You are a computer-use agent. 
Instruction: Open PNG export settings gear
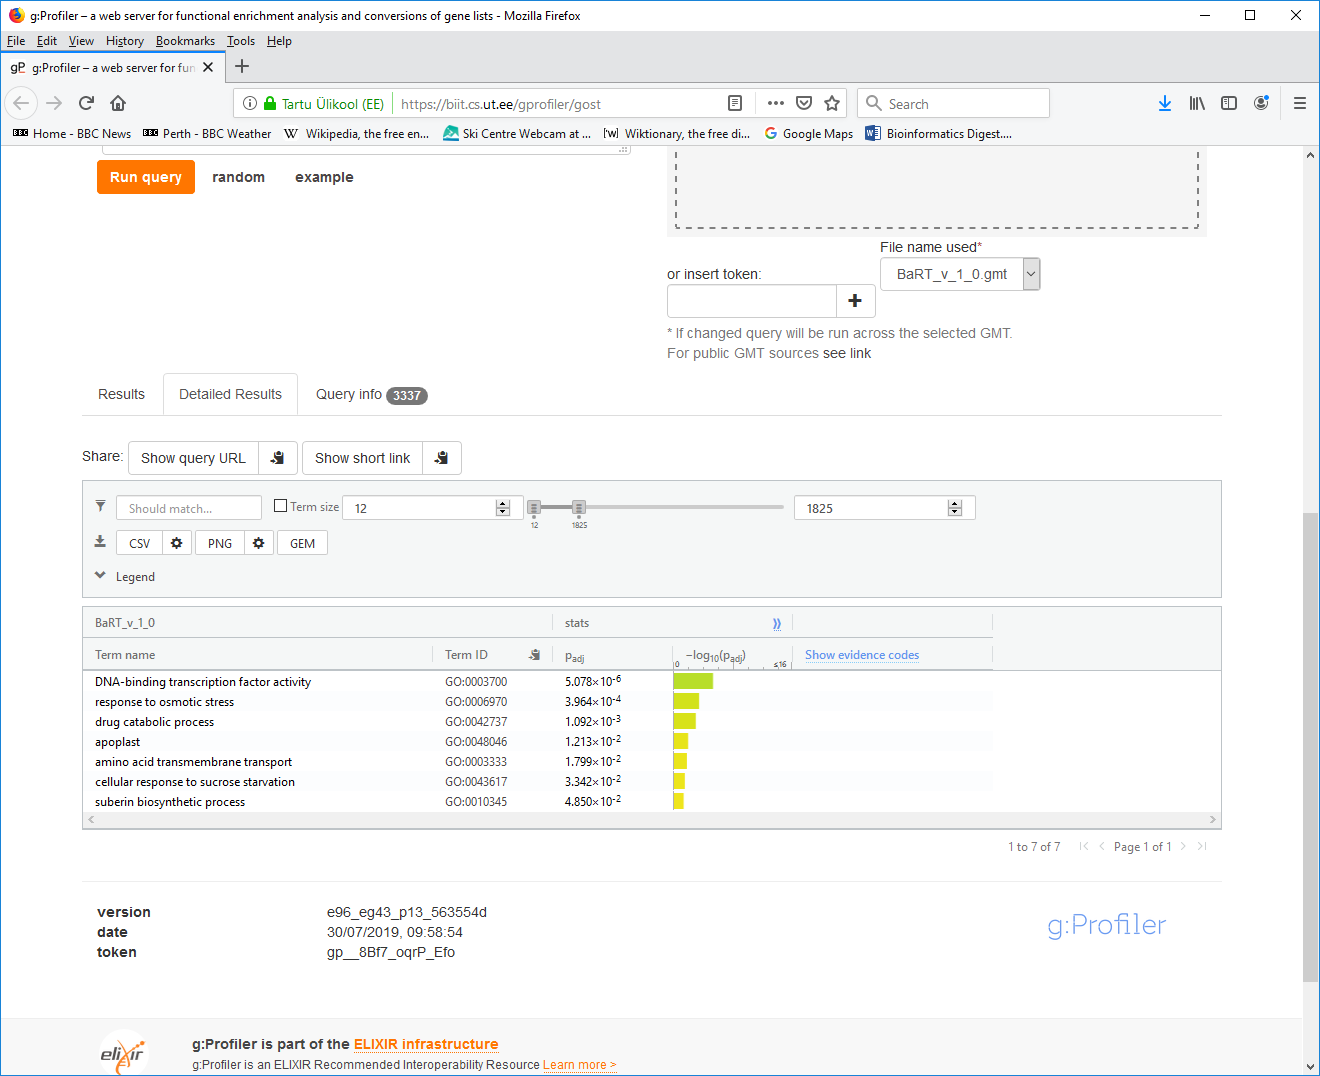(x=258, y=543)
